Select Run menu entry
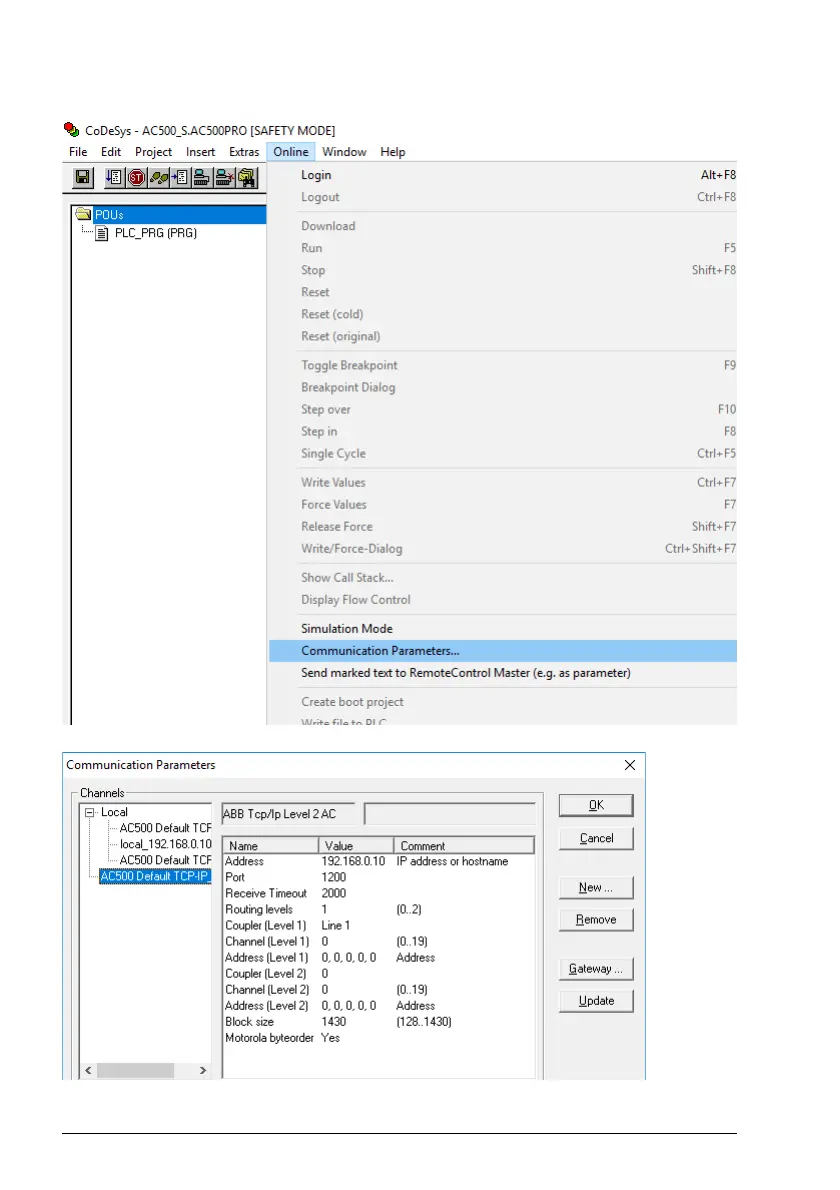This screenshot has height=1190, width=840. [x=503, y=247]
